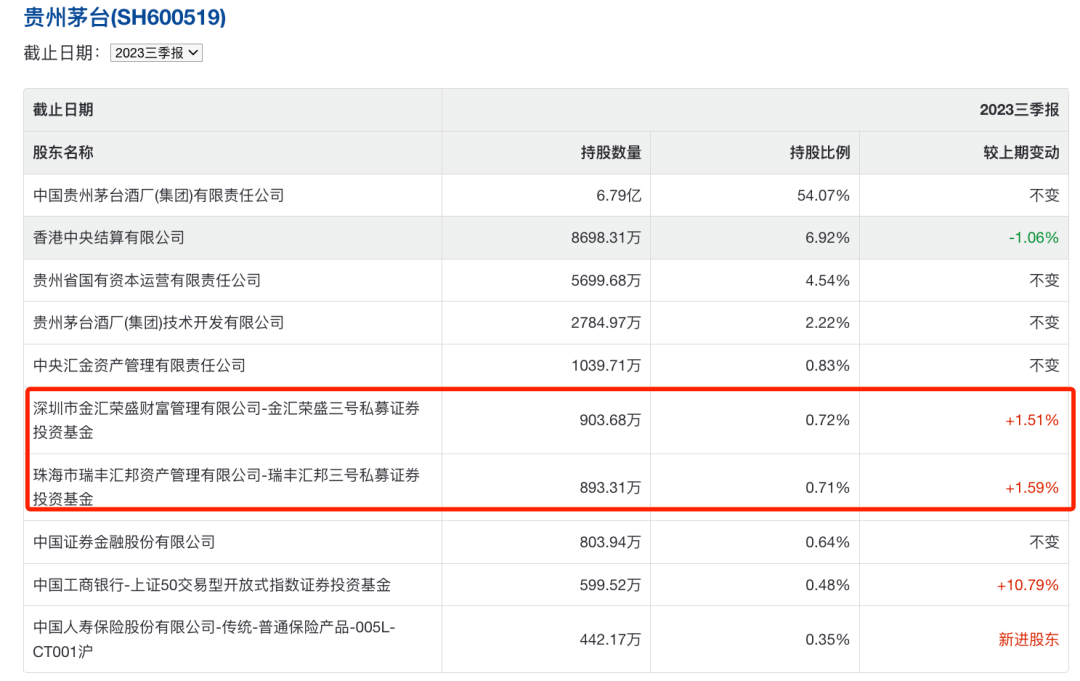Select the 上证50交易型开放式指数证券投资基金 shareholder

point(212,585)
